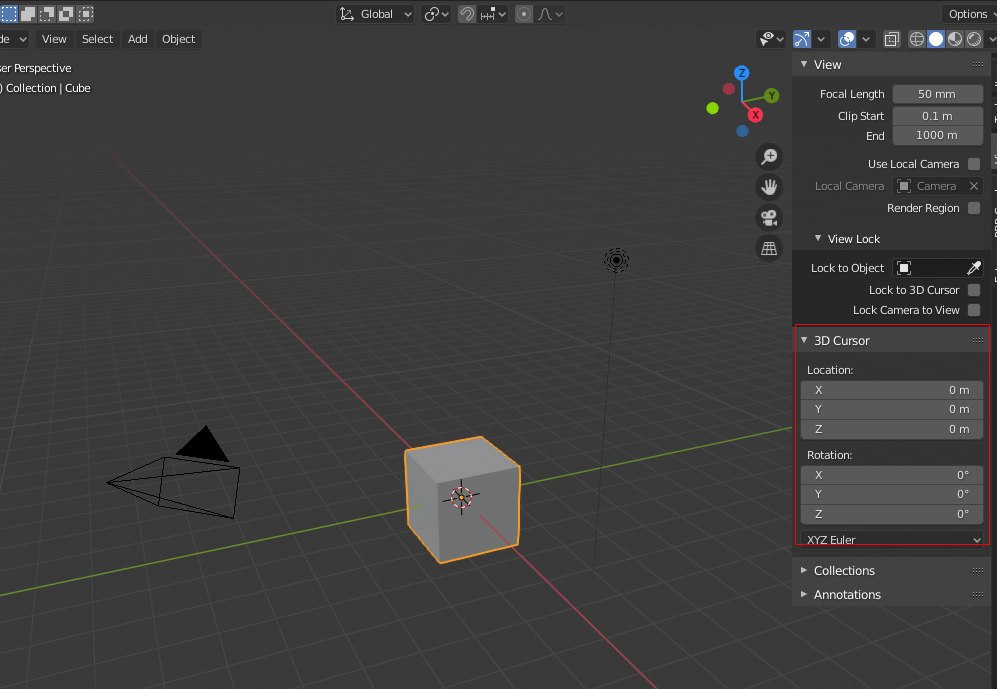Click the blue Z axis on navigation gizmo
Image resolution: width=997 pixels, height=689 pixels.
[741, 72]
